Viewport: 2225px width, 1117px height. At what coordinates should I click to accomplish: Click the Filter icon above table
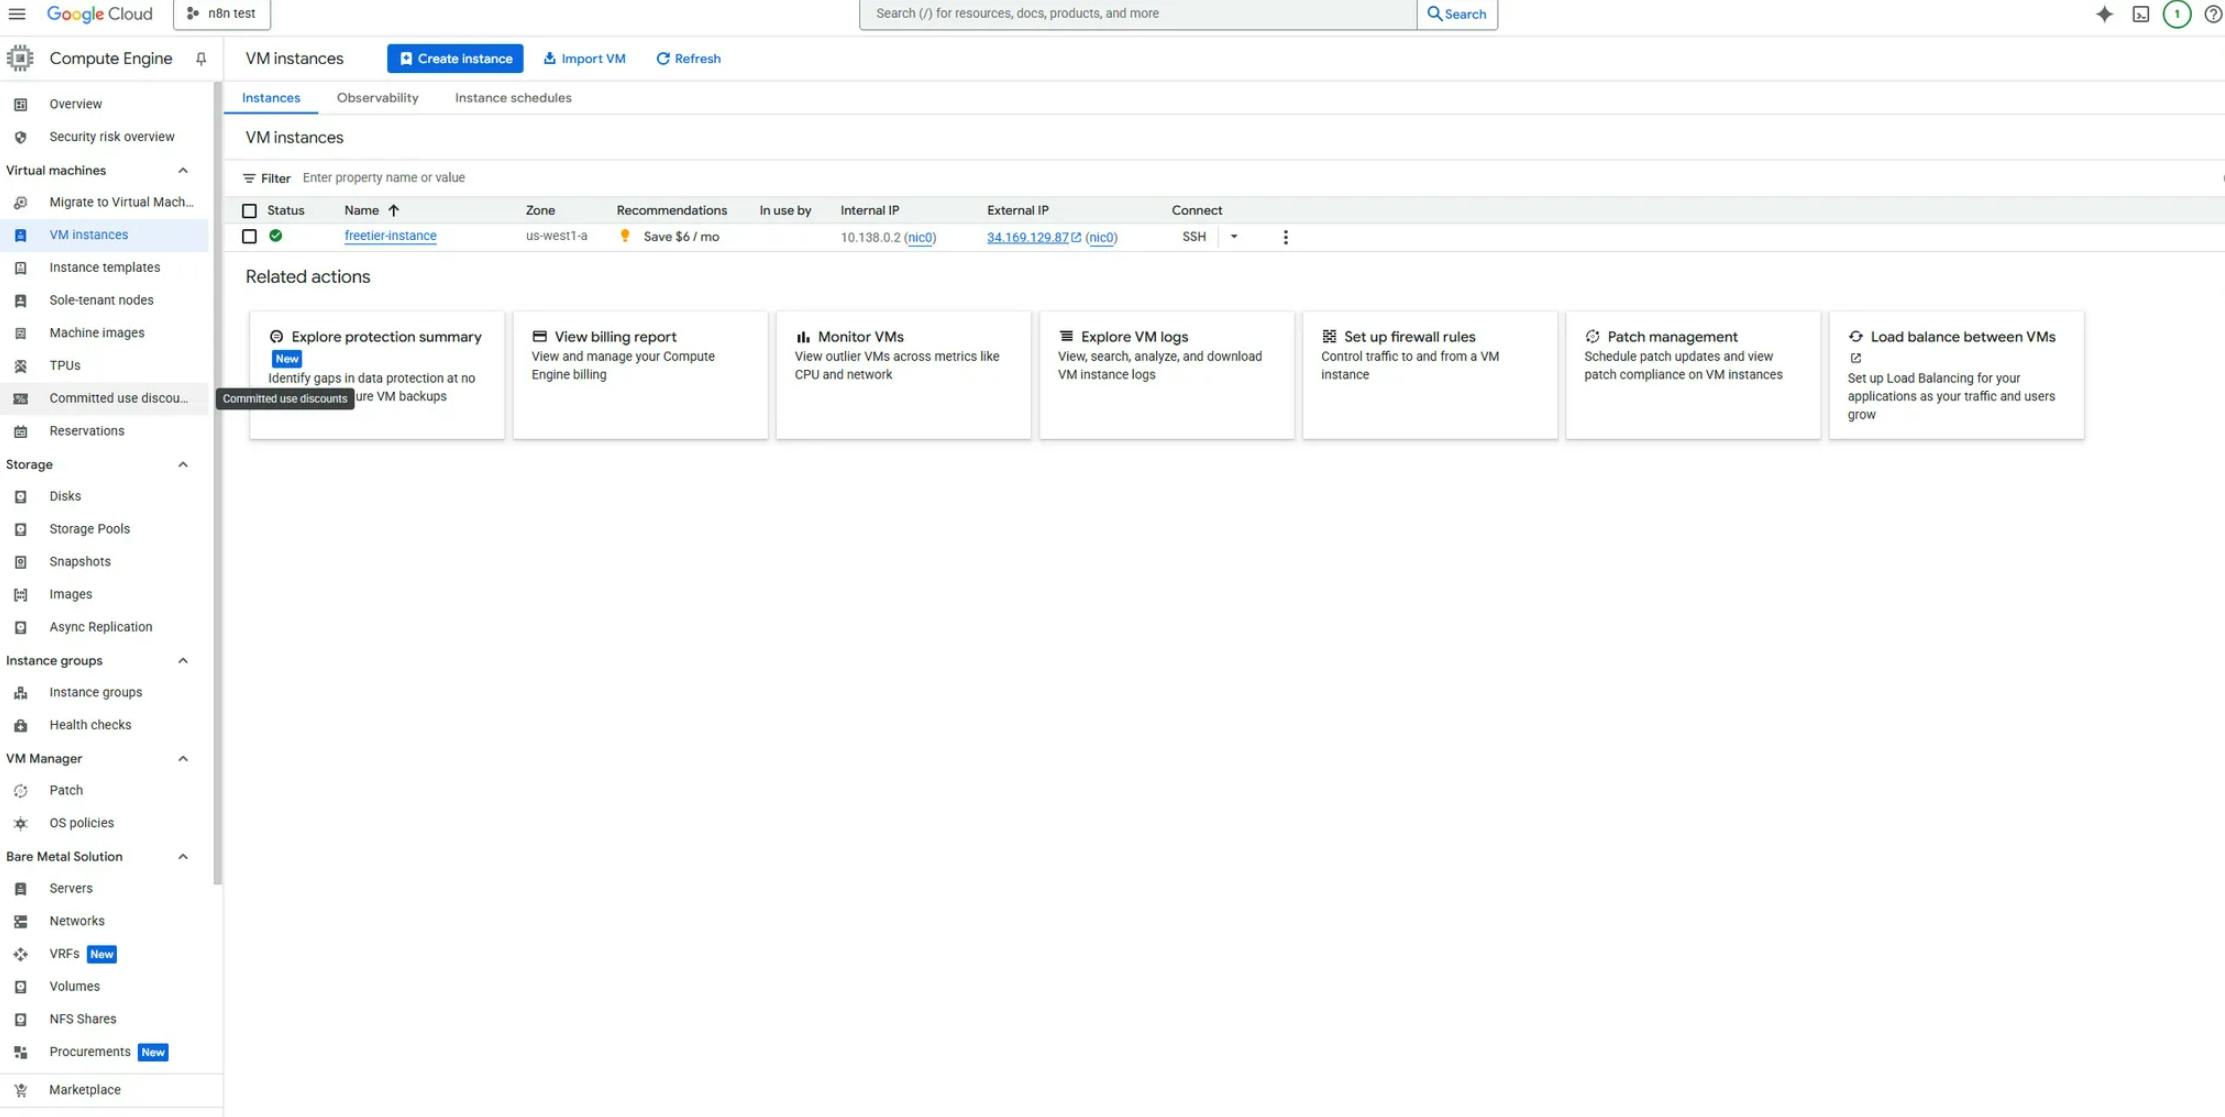249,178
